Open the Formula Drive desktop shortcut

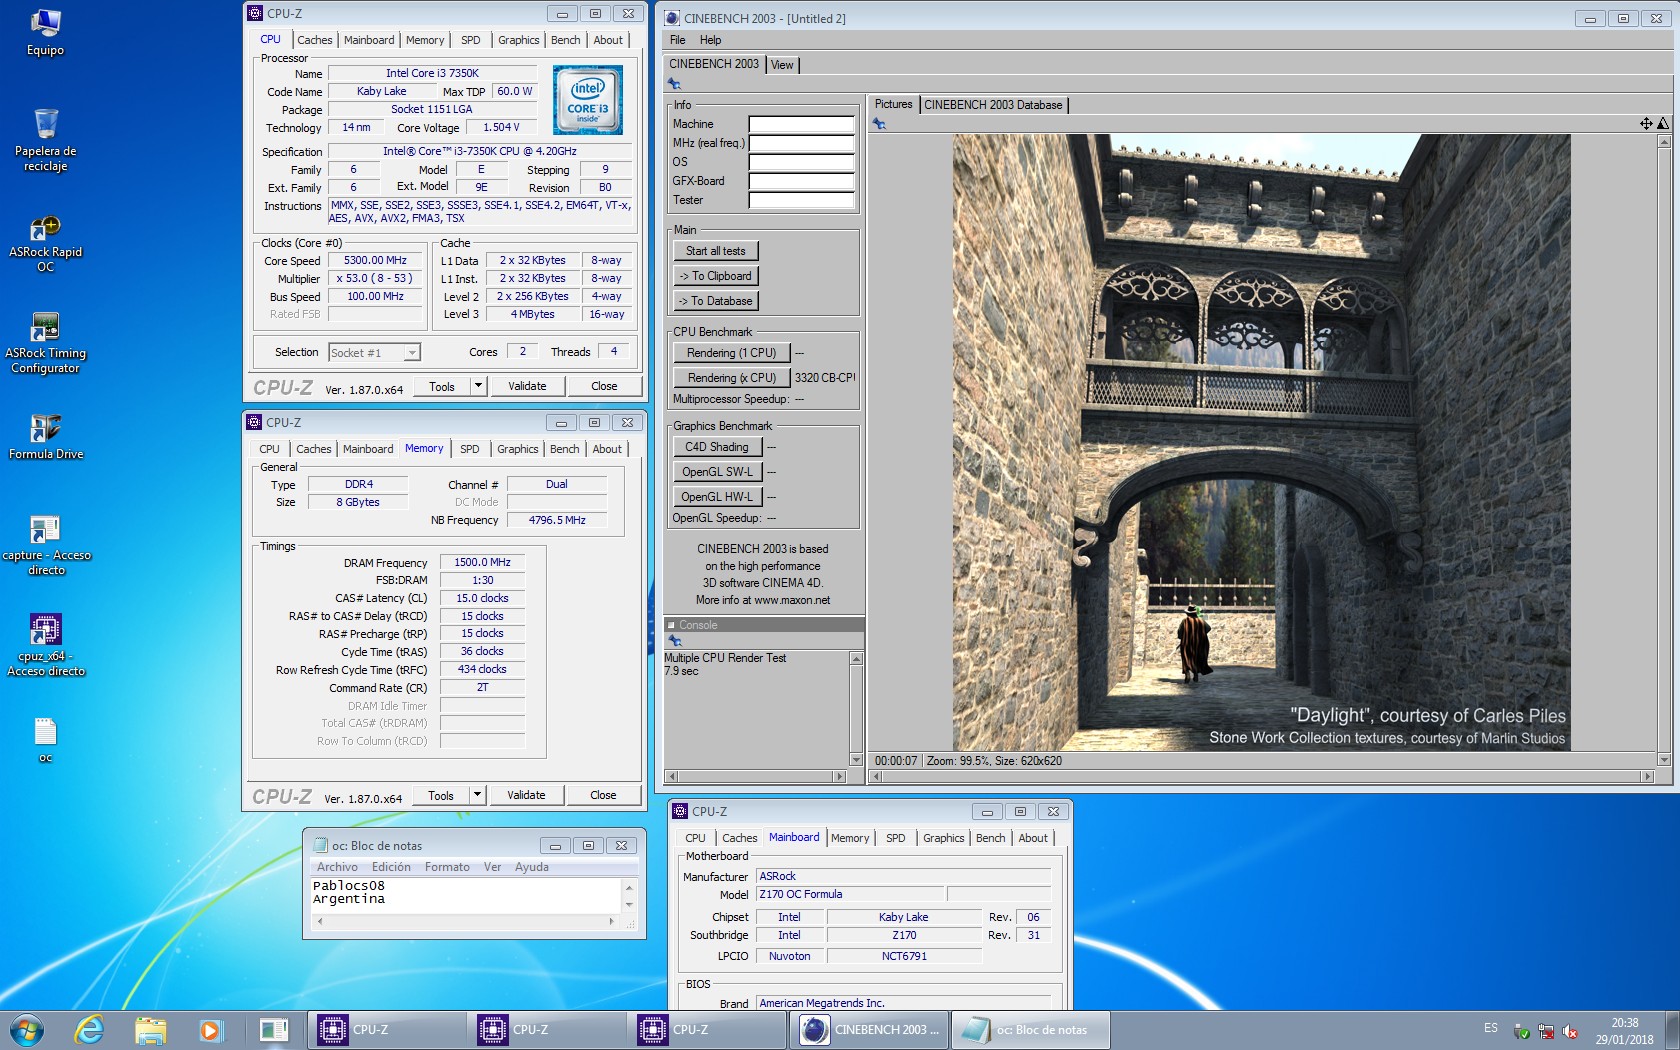pos(45,437)
